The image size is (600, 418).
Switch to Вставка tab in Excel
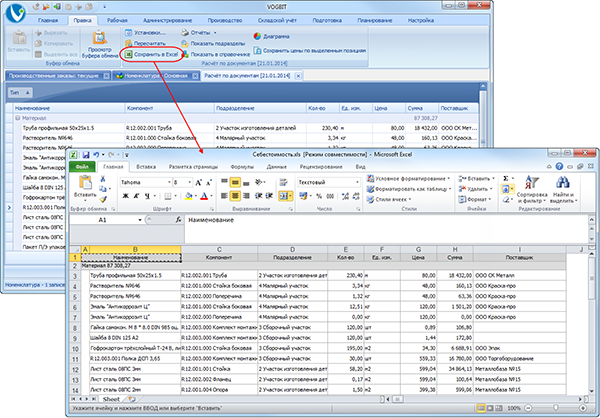coord(146,167)
